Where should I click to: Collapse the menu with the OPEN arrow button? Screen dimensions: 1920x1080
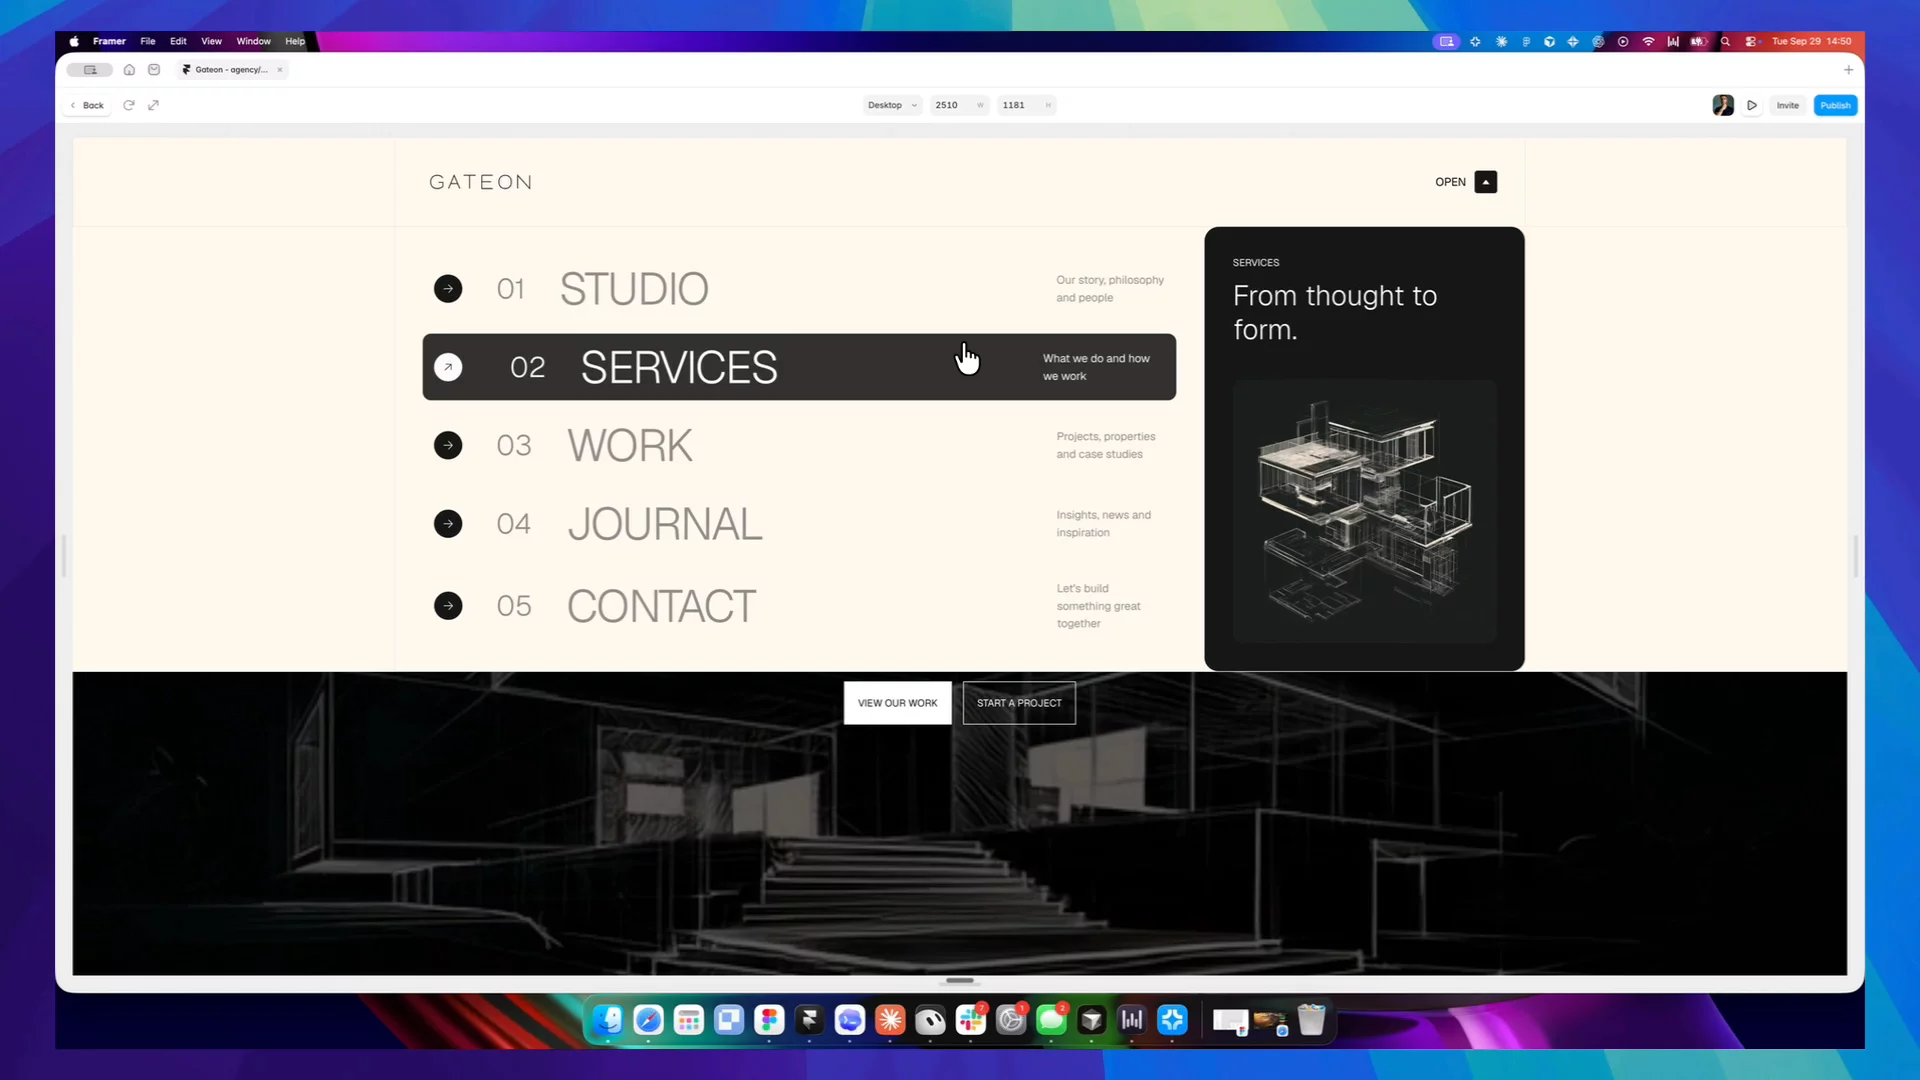pos(1486,182)
